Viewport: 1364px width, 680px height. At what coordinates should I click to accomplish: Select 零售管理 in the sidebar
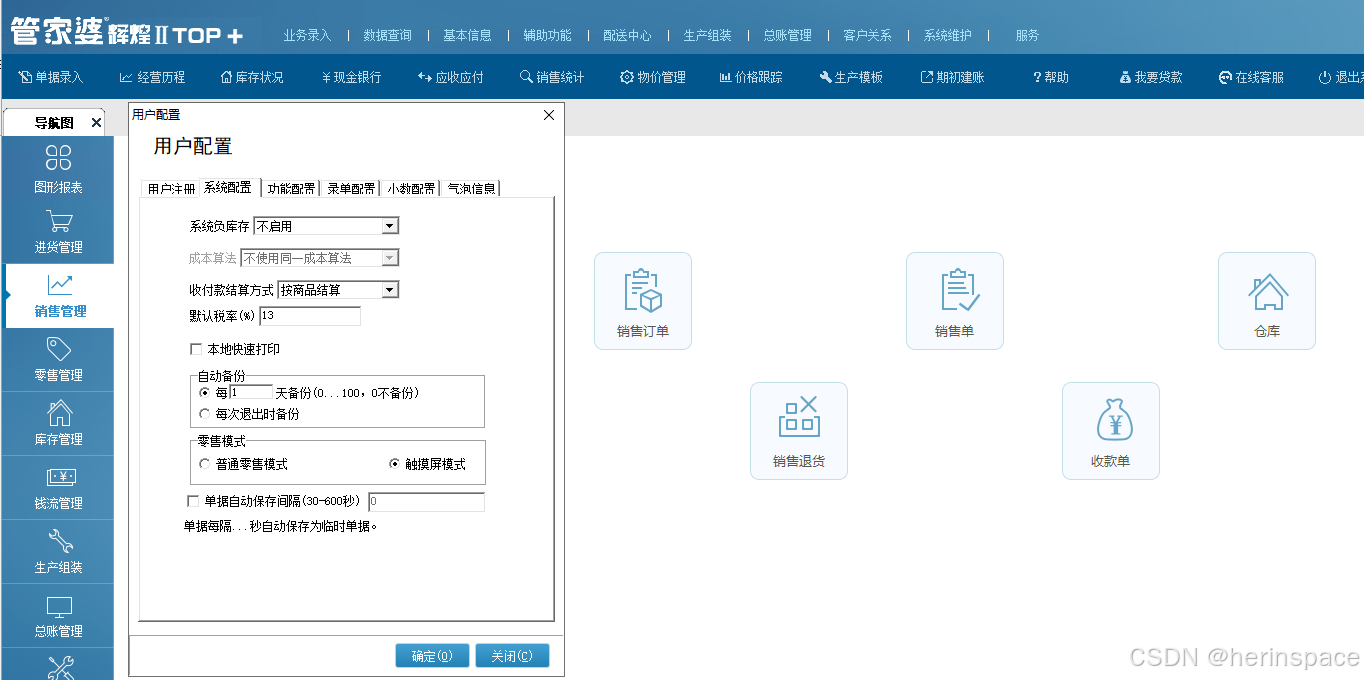coord(59,360)
